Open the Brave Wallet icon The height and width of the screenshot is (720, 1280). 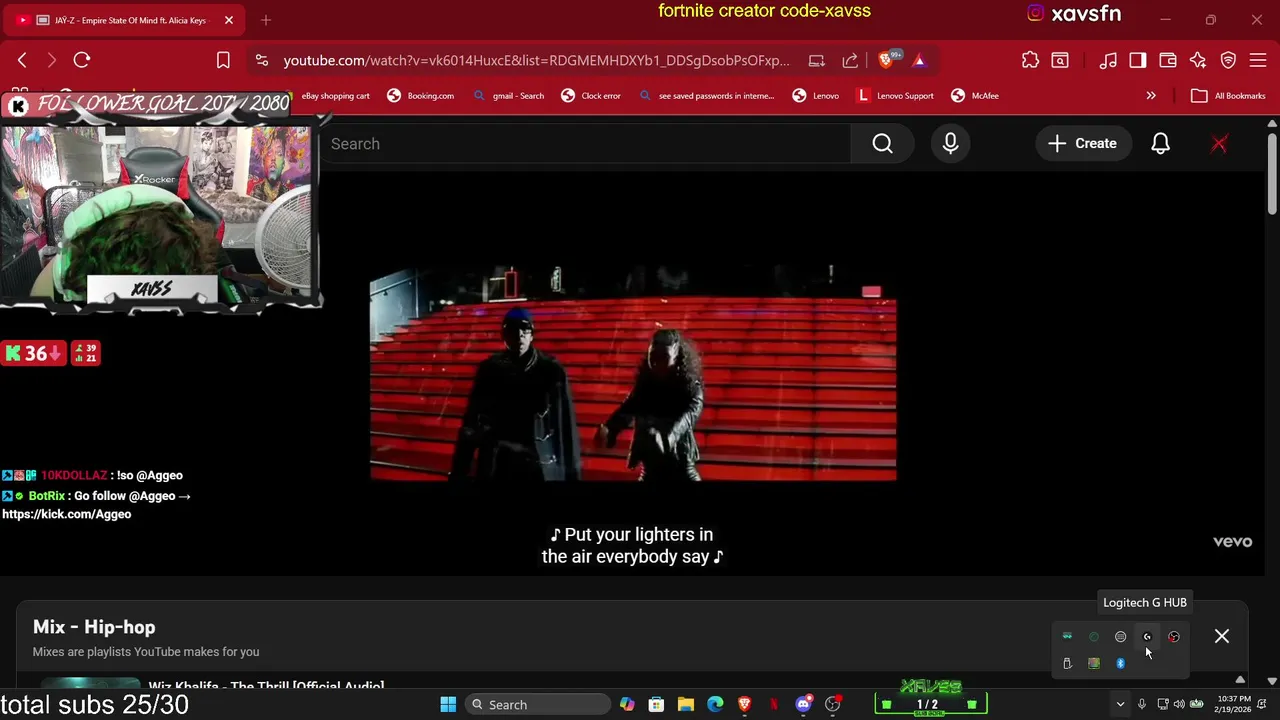1167,60
